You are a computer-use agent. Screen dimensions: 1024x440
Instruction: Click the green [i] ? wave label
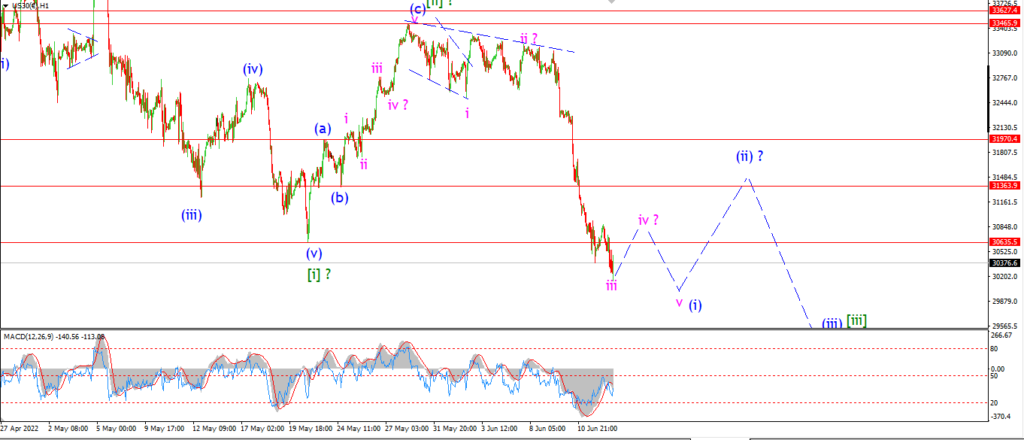pyautogui.click(x=318, y=274)
